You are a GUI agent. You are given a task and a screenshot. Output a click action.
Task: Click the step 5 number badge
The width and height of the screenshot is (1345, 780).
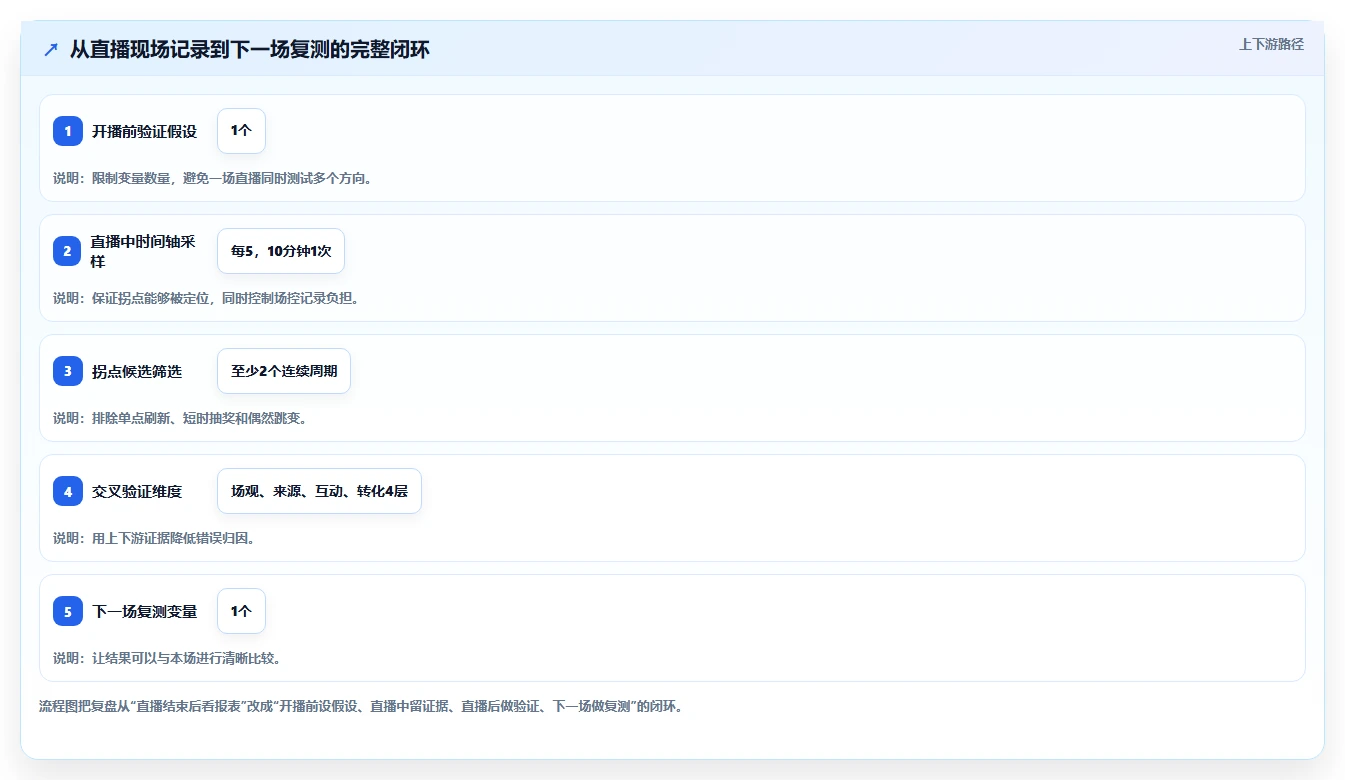[x=68, y=611]
